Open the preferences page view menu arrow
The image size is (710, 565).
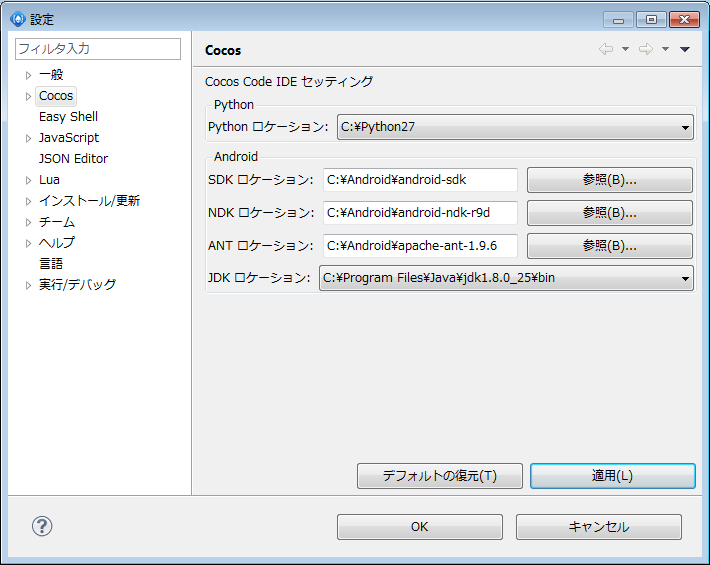[685, 49]
